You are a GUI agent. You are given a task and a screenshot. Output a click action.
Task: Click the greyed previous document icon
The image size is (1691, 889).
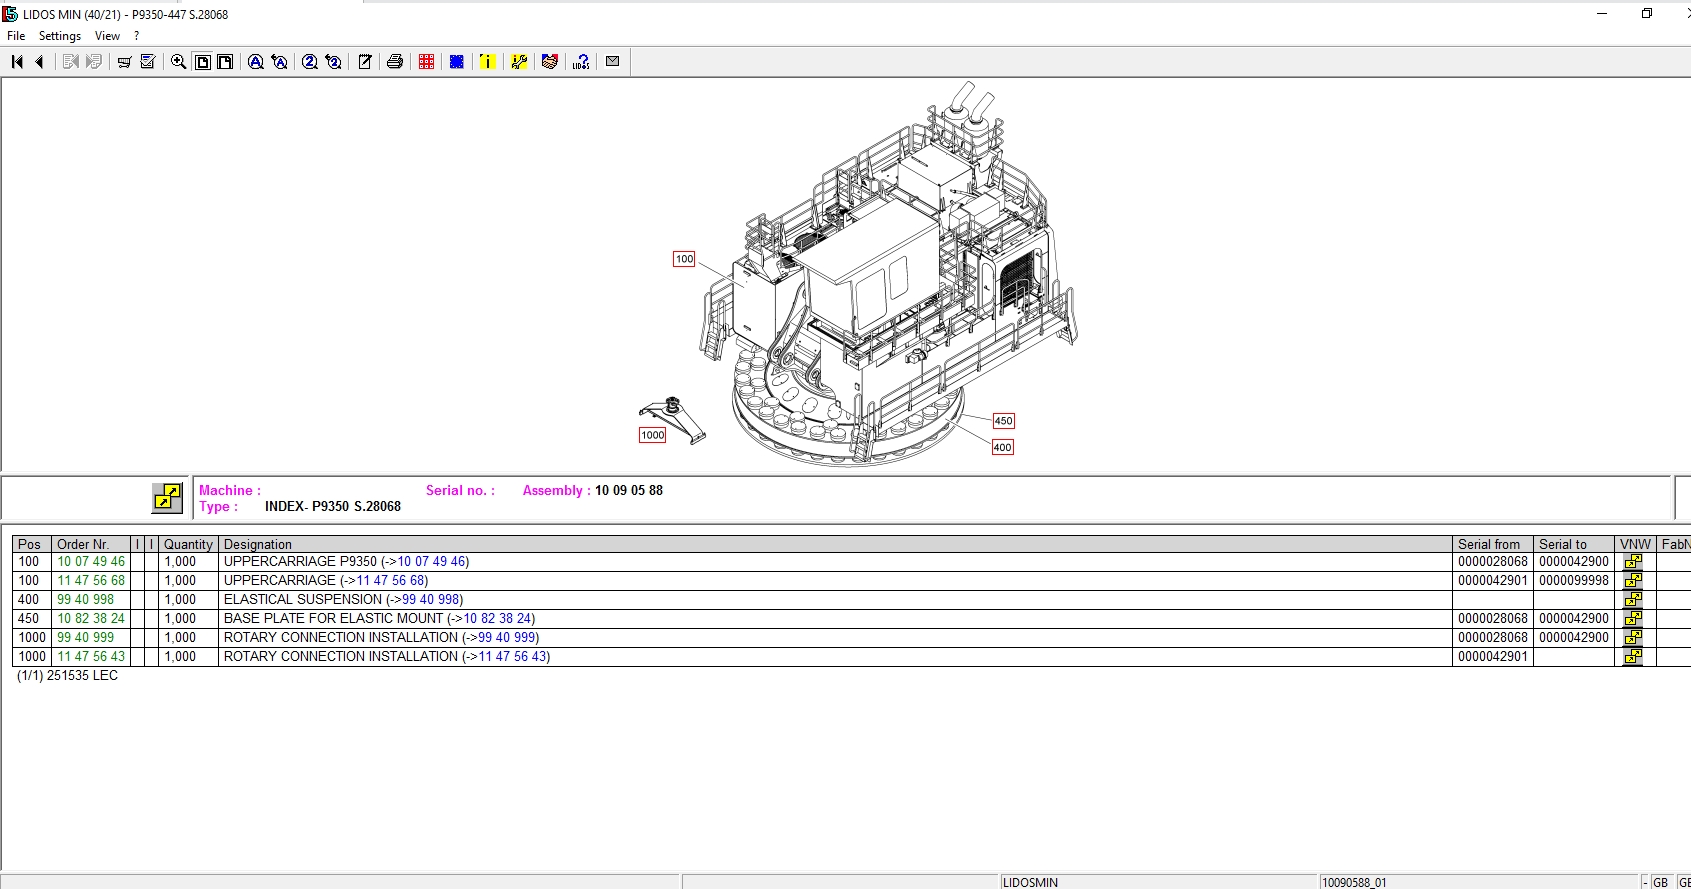click(70, 62)
